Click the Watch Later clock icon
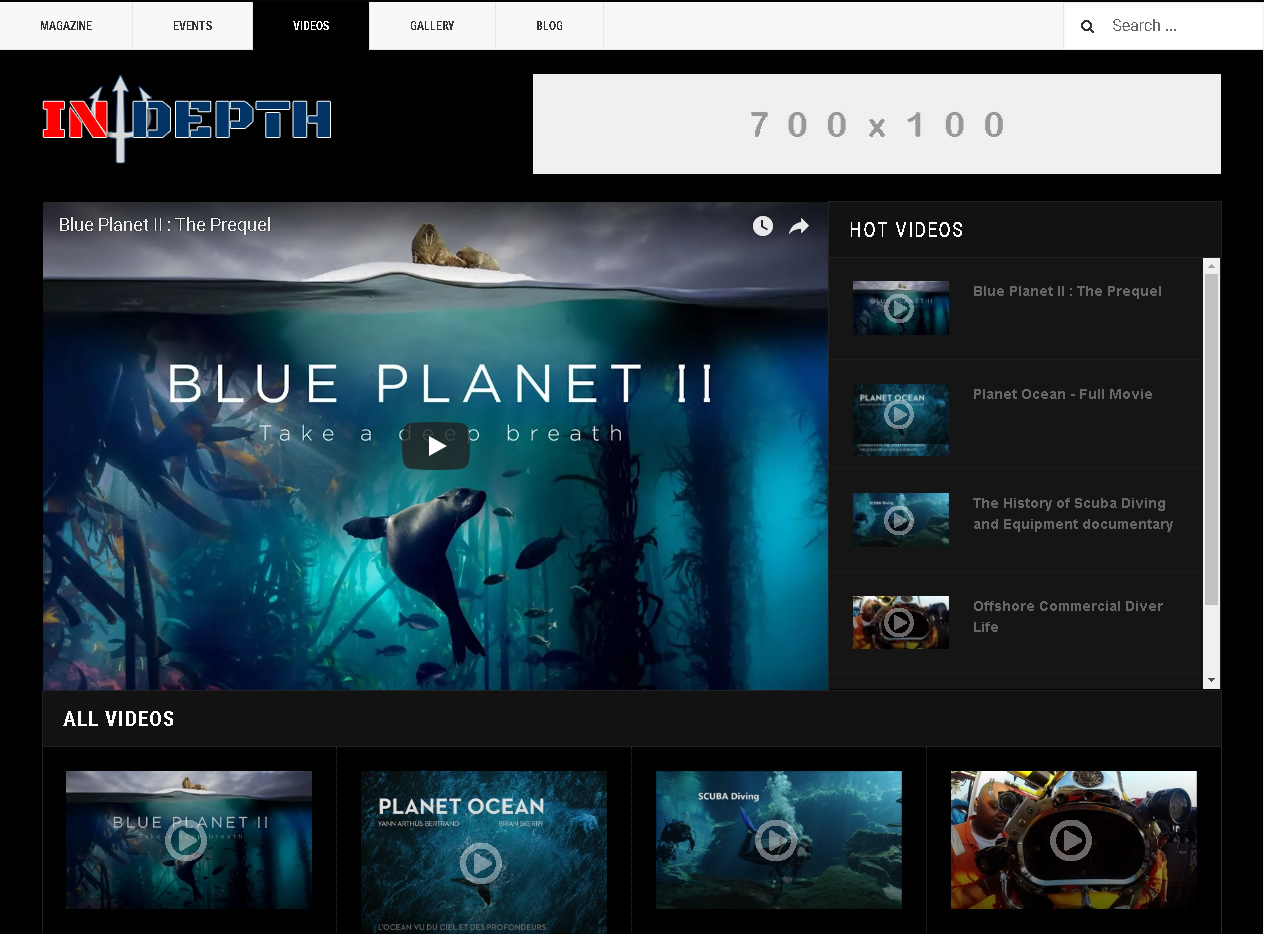Image resolution: width=1264 pixels, height=934 pixels. coord(763,226)
